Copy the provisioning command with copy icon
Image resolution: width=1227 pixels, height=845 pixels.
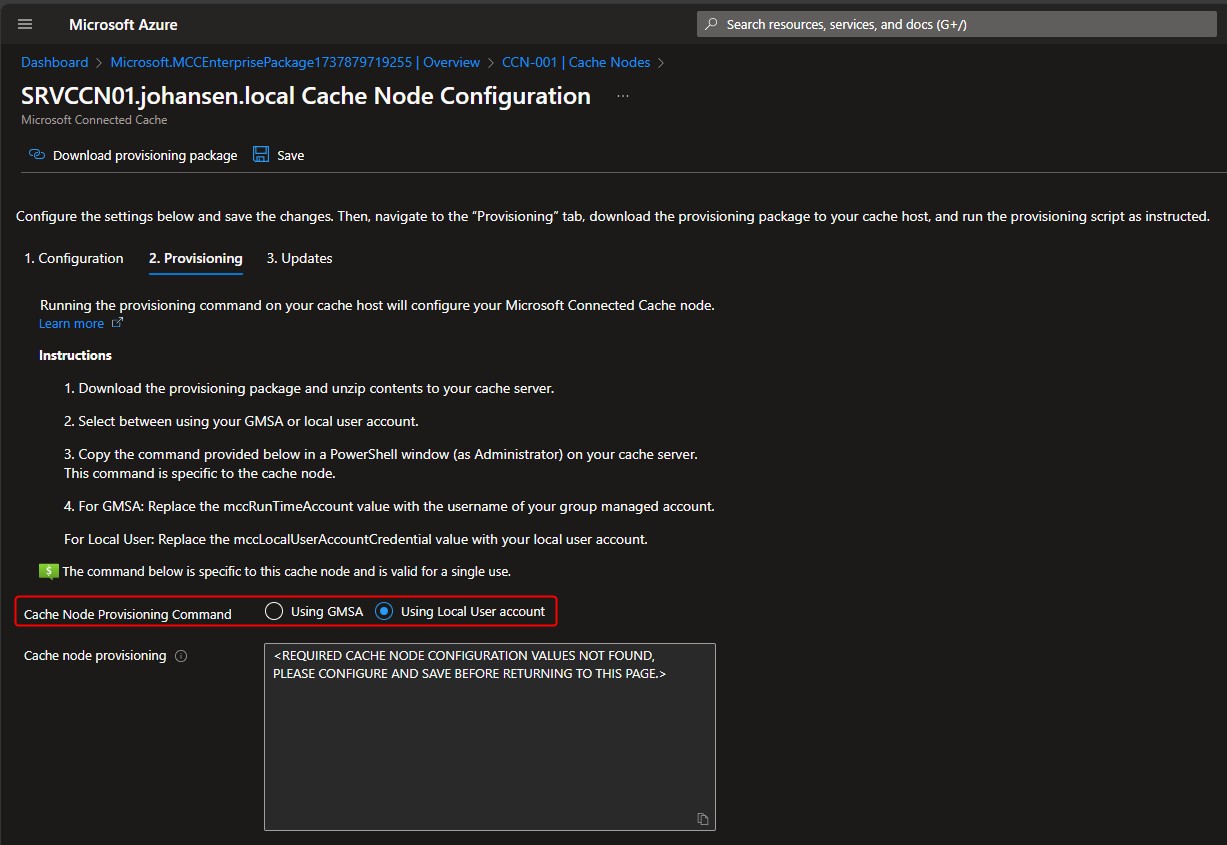point(703,819)
